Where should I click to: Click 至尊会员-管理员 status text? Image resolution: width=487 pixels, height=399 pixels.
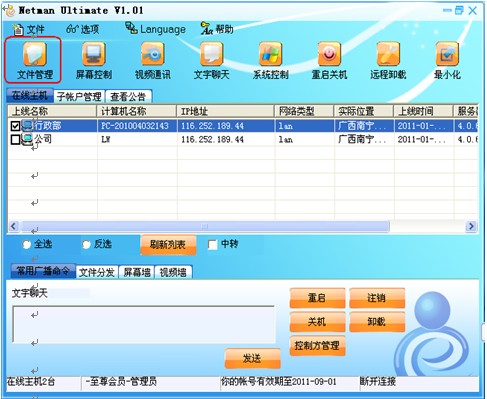click(121, 381)
